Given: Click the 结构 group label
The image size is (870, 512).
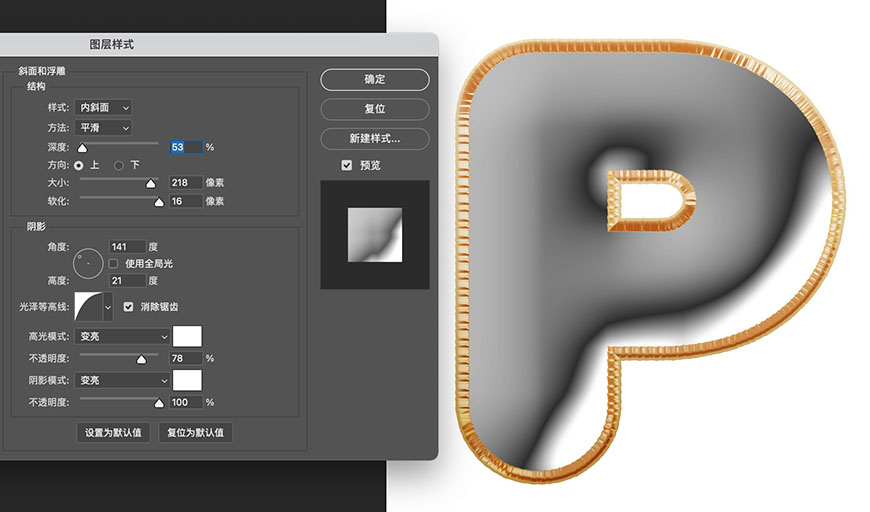Looking at the screenshot, I should 36,86.
